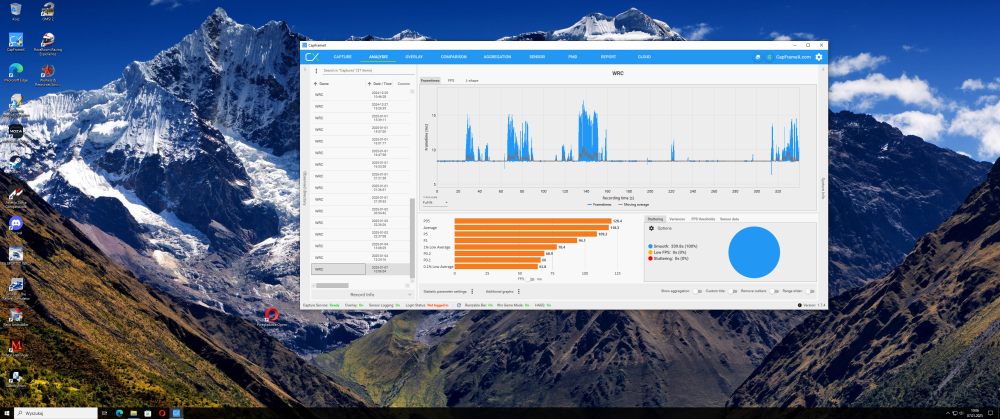This screenshot has height=419, width=1000.
Task: Click the Captures search field
Action: point(368,70)
